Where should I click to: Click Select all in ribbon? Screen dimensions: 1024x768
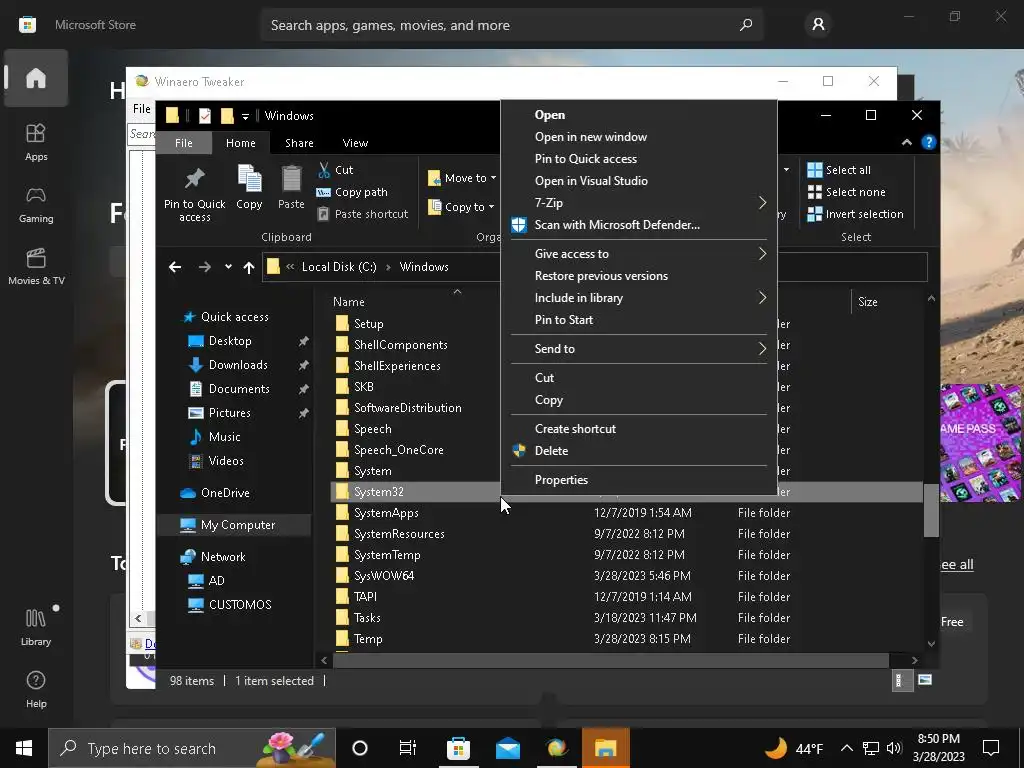coord(839,170)
